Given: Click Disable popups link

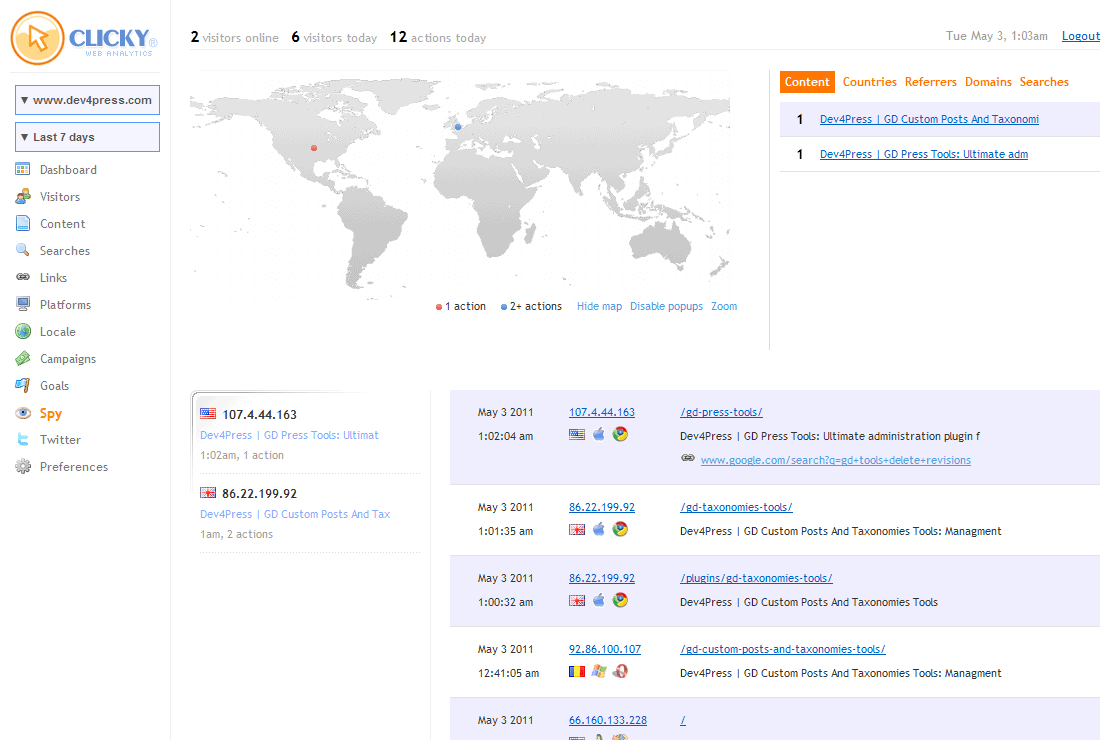Looking at the screenshot, I should point(666,306).
